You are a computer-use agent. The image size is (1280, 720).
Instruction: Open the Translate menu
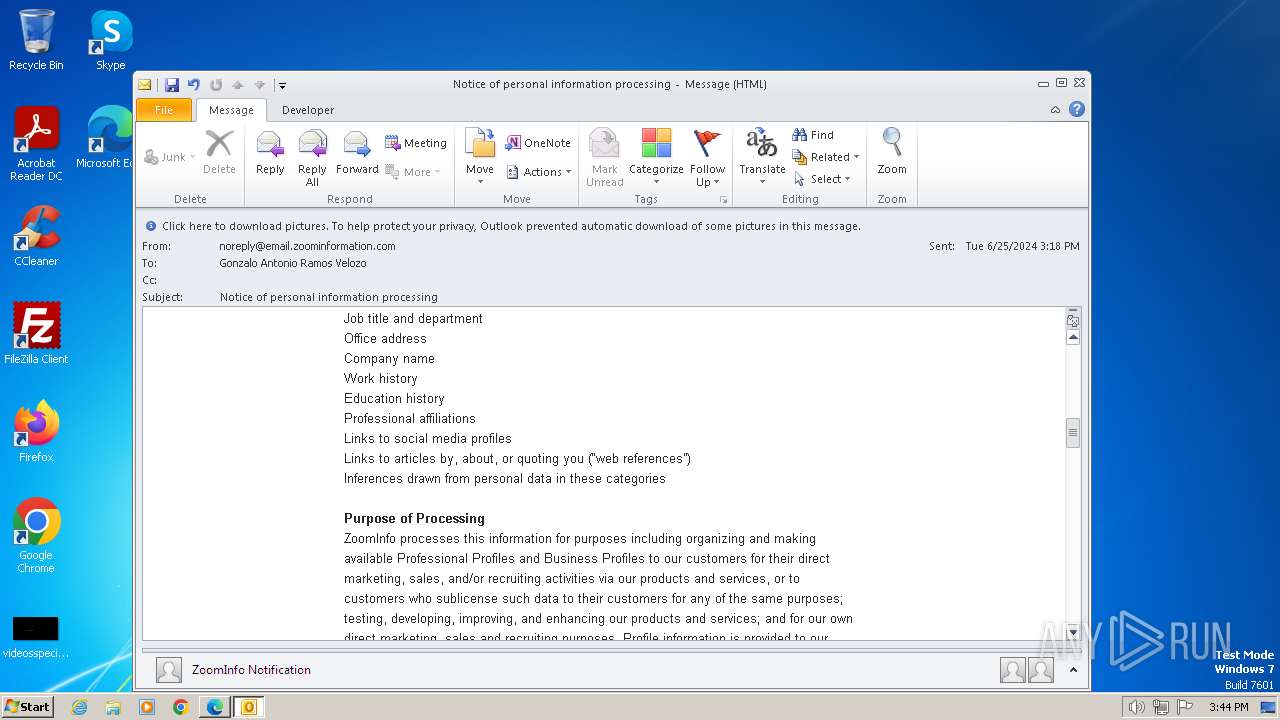pos(762,158)
